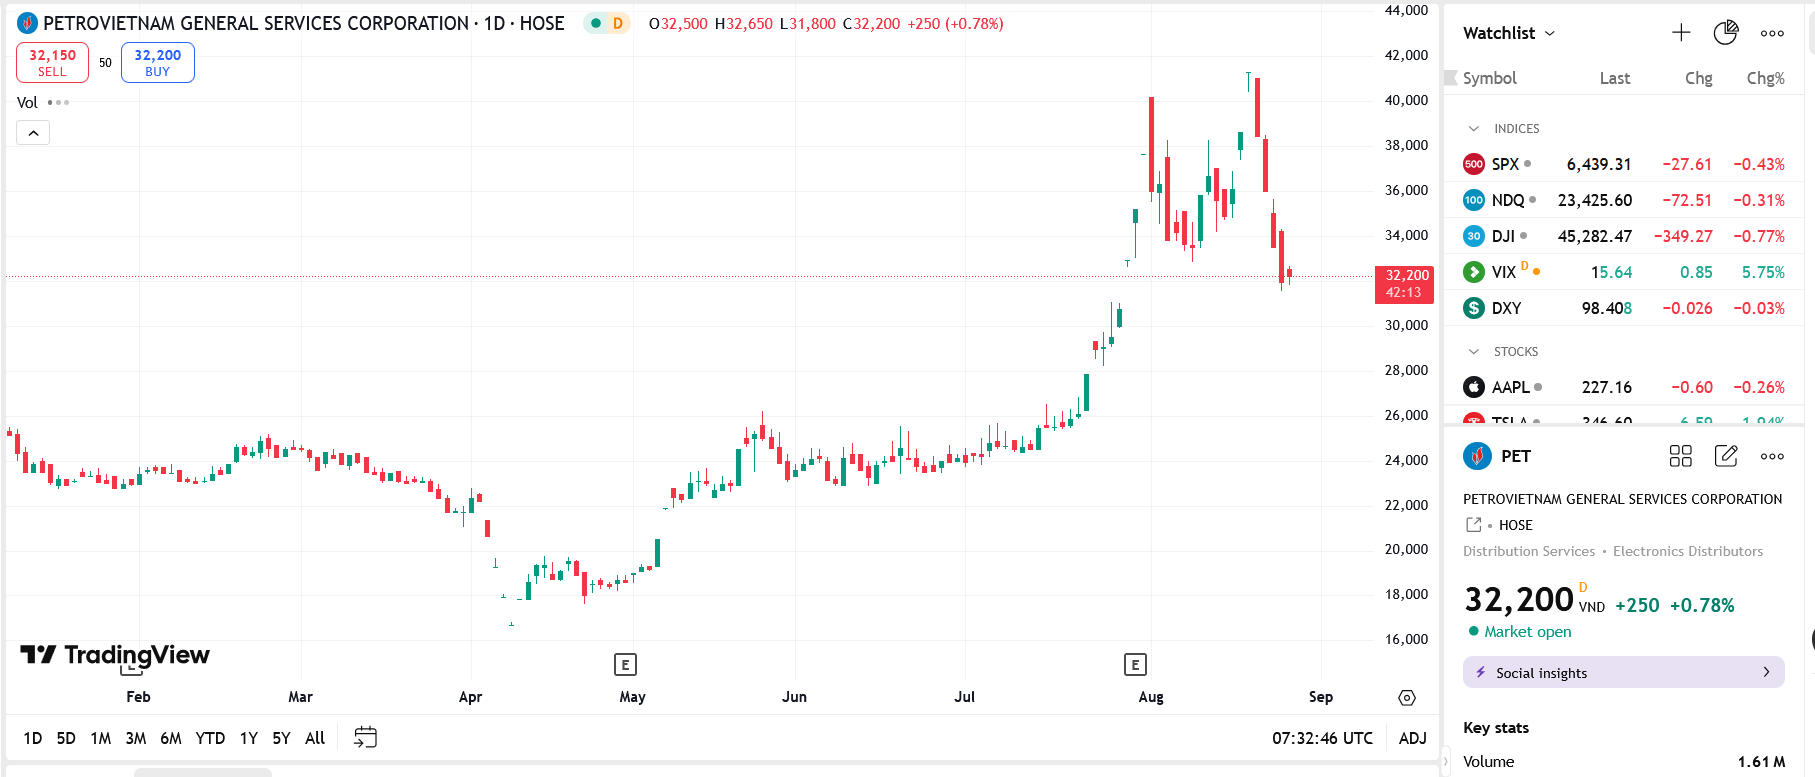Open the 07:32:46 UTC timezone menu
Screen dimensions: 1815x777
[1322, 738]
